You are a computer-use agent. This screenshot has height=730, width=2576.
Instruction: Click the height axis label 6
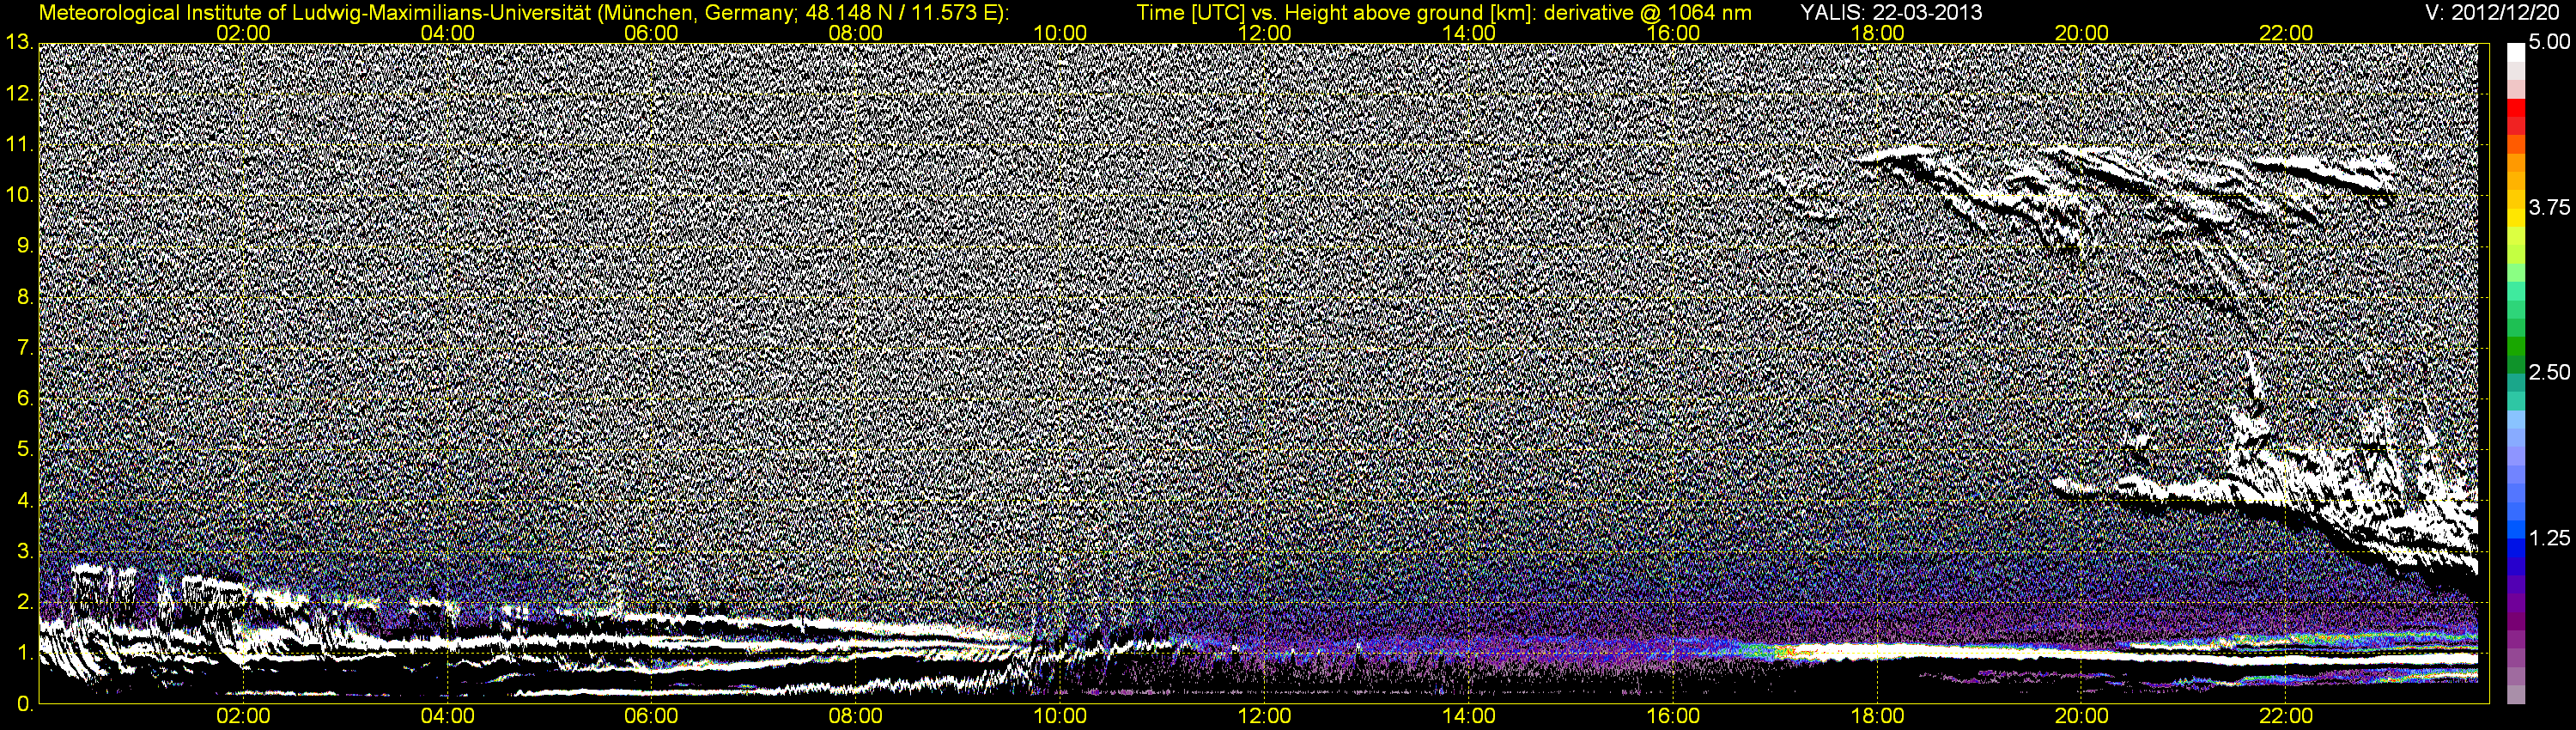[x=24, y=399]
